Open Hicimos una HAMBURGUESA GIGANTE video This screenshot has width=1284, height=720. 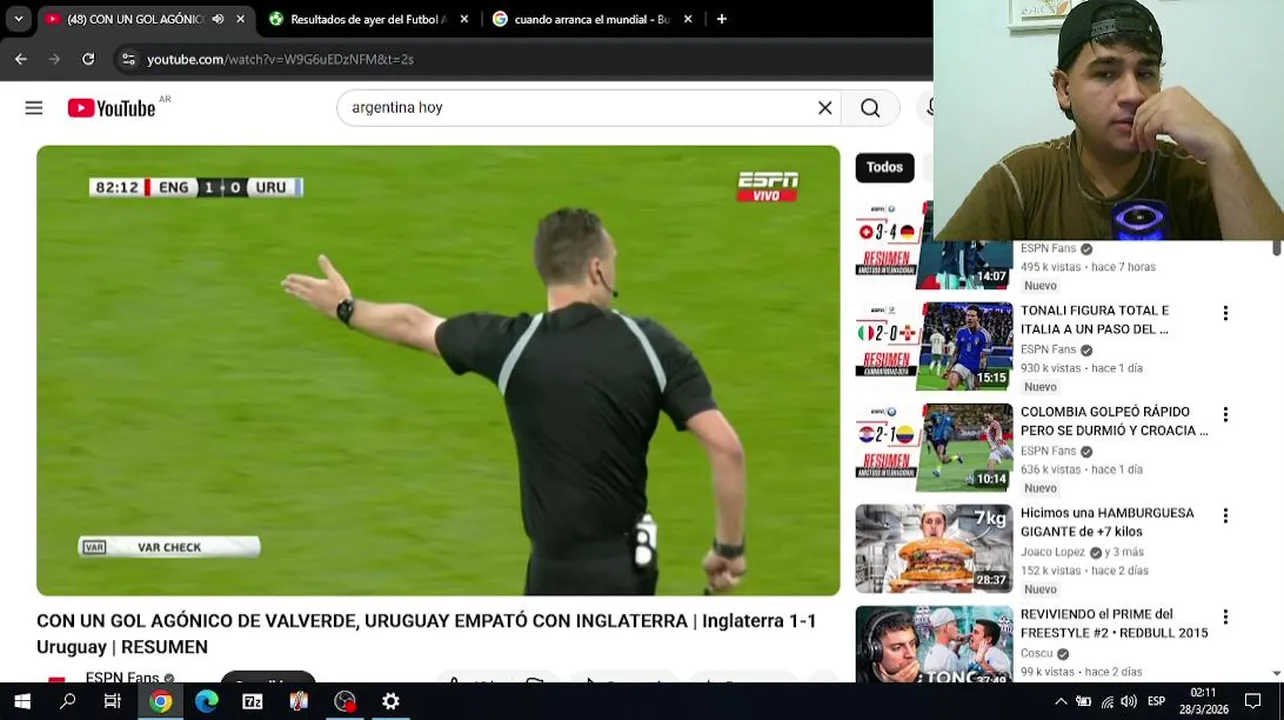1107,522
